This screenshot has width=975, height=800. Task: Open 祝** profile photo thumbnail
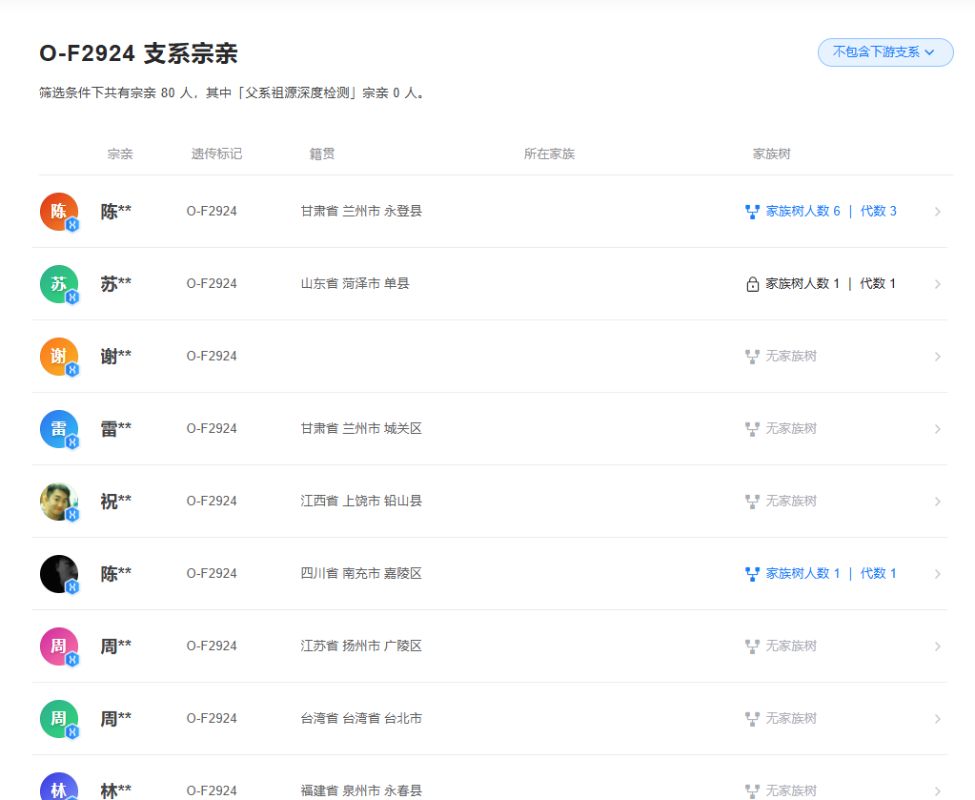(x=59, y=501)
